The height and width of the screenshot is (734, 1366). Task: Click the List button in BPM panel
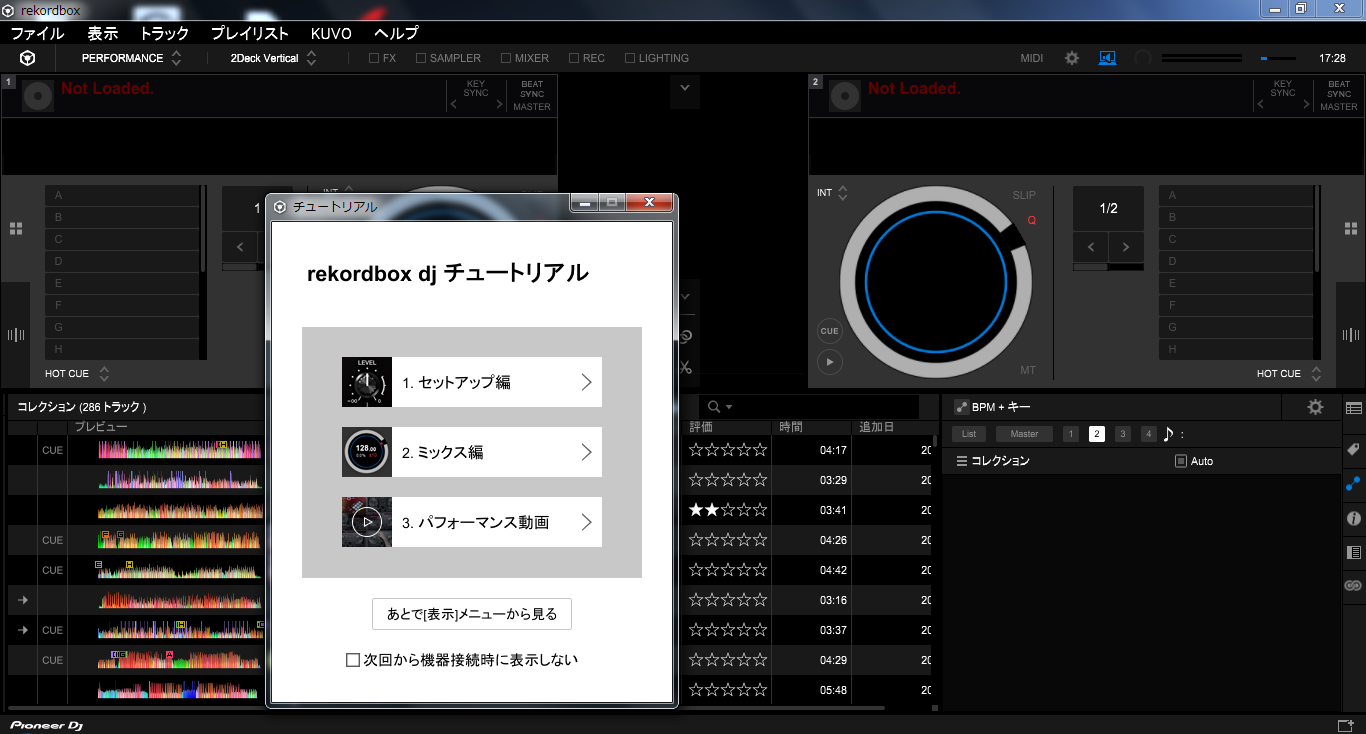969,434
